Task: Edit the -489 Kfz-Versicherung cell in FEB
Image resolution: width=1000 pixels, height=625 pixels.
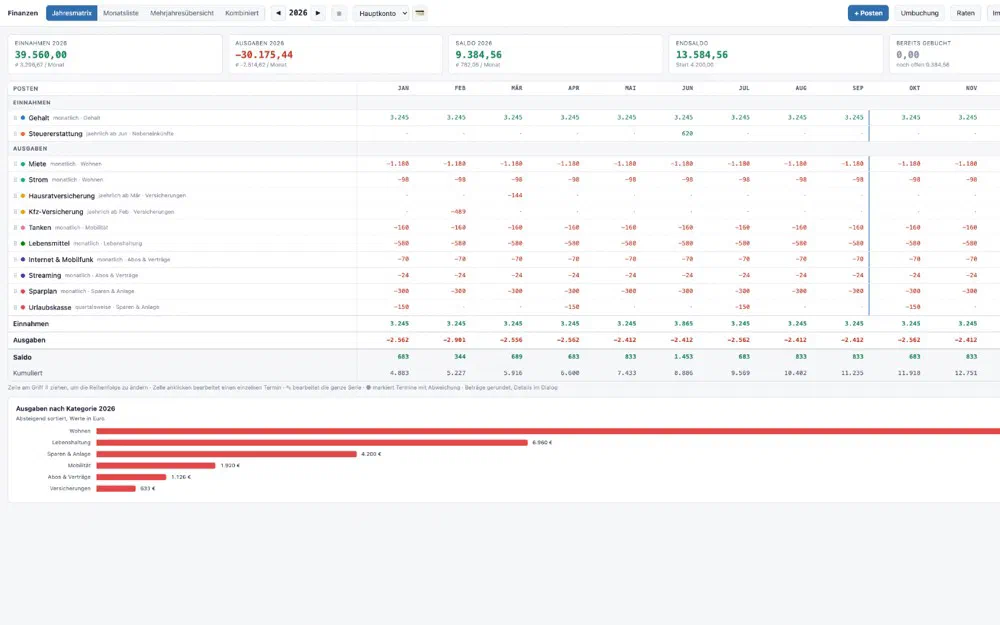Action: point(458,211)
